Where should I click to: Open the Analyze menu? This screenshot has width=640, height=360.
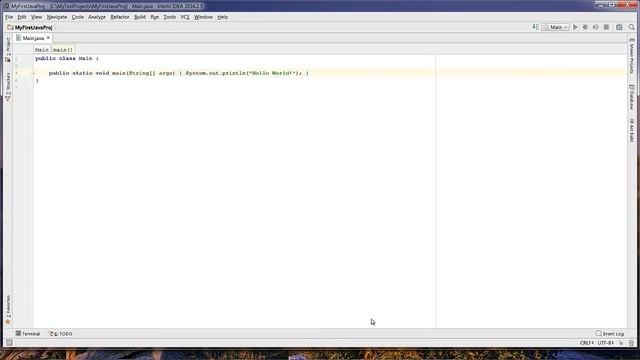pos(97,17)
